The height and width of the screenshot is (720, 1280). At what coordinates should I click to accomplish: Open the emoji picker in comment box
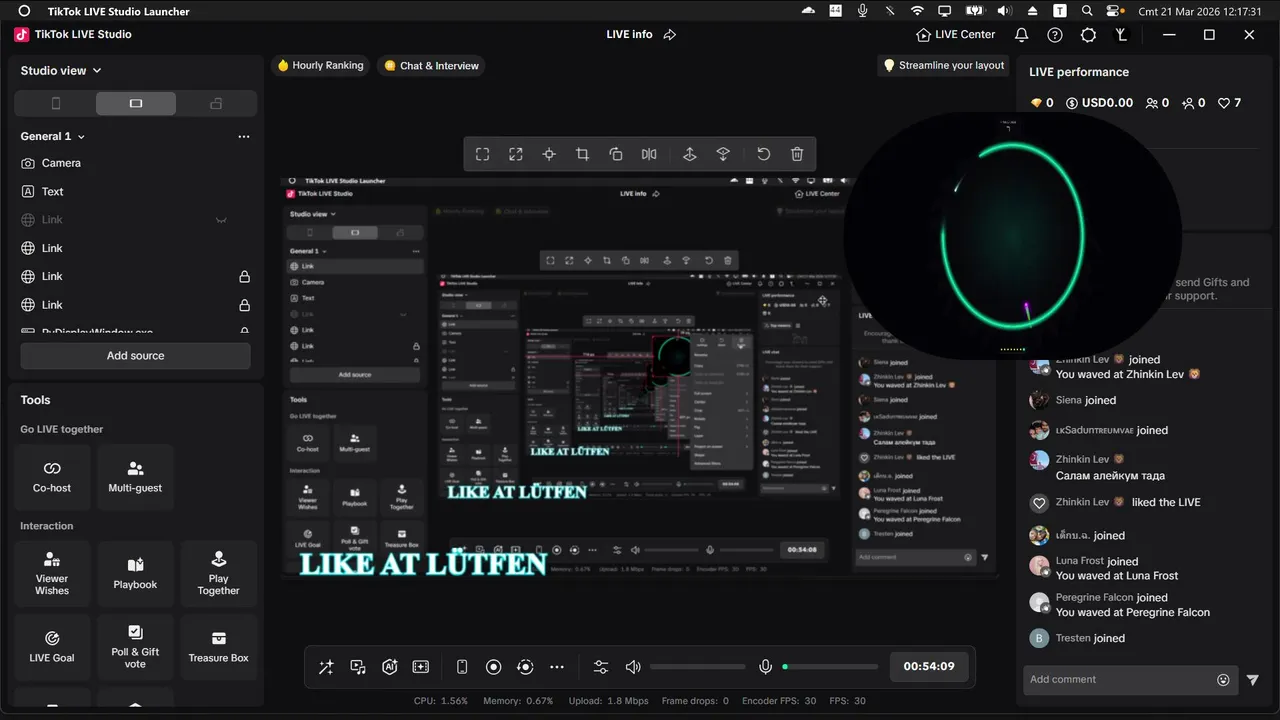(1223, 680)
